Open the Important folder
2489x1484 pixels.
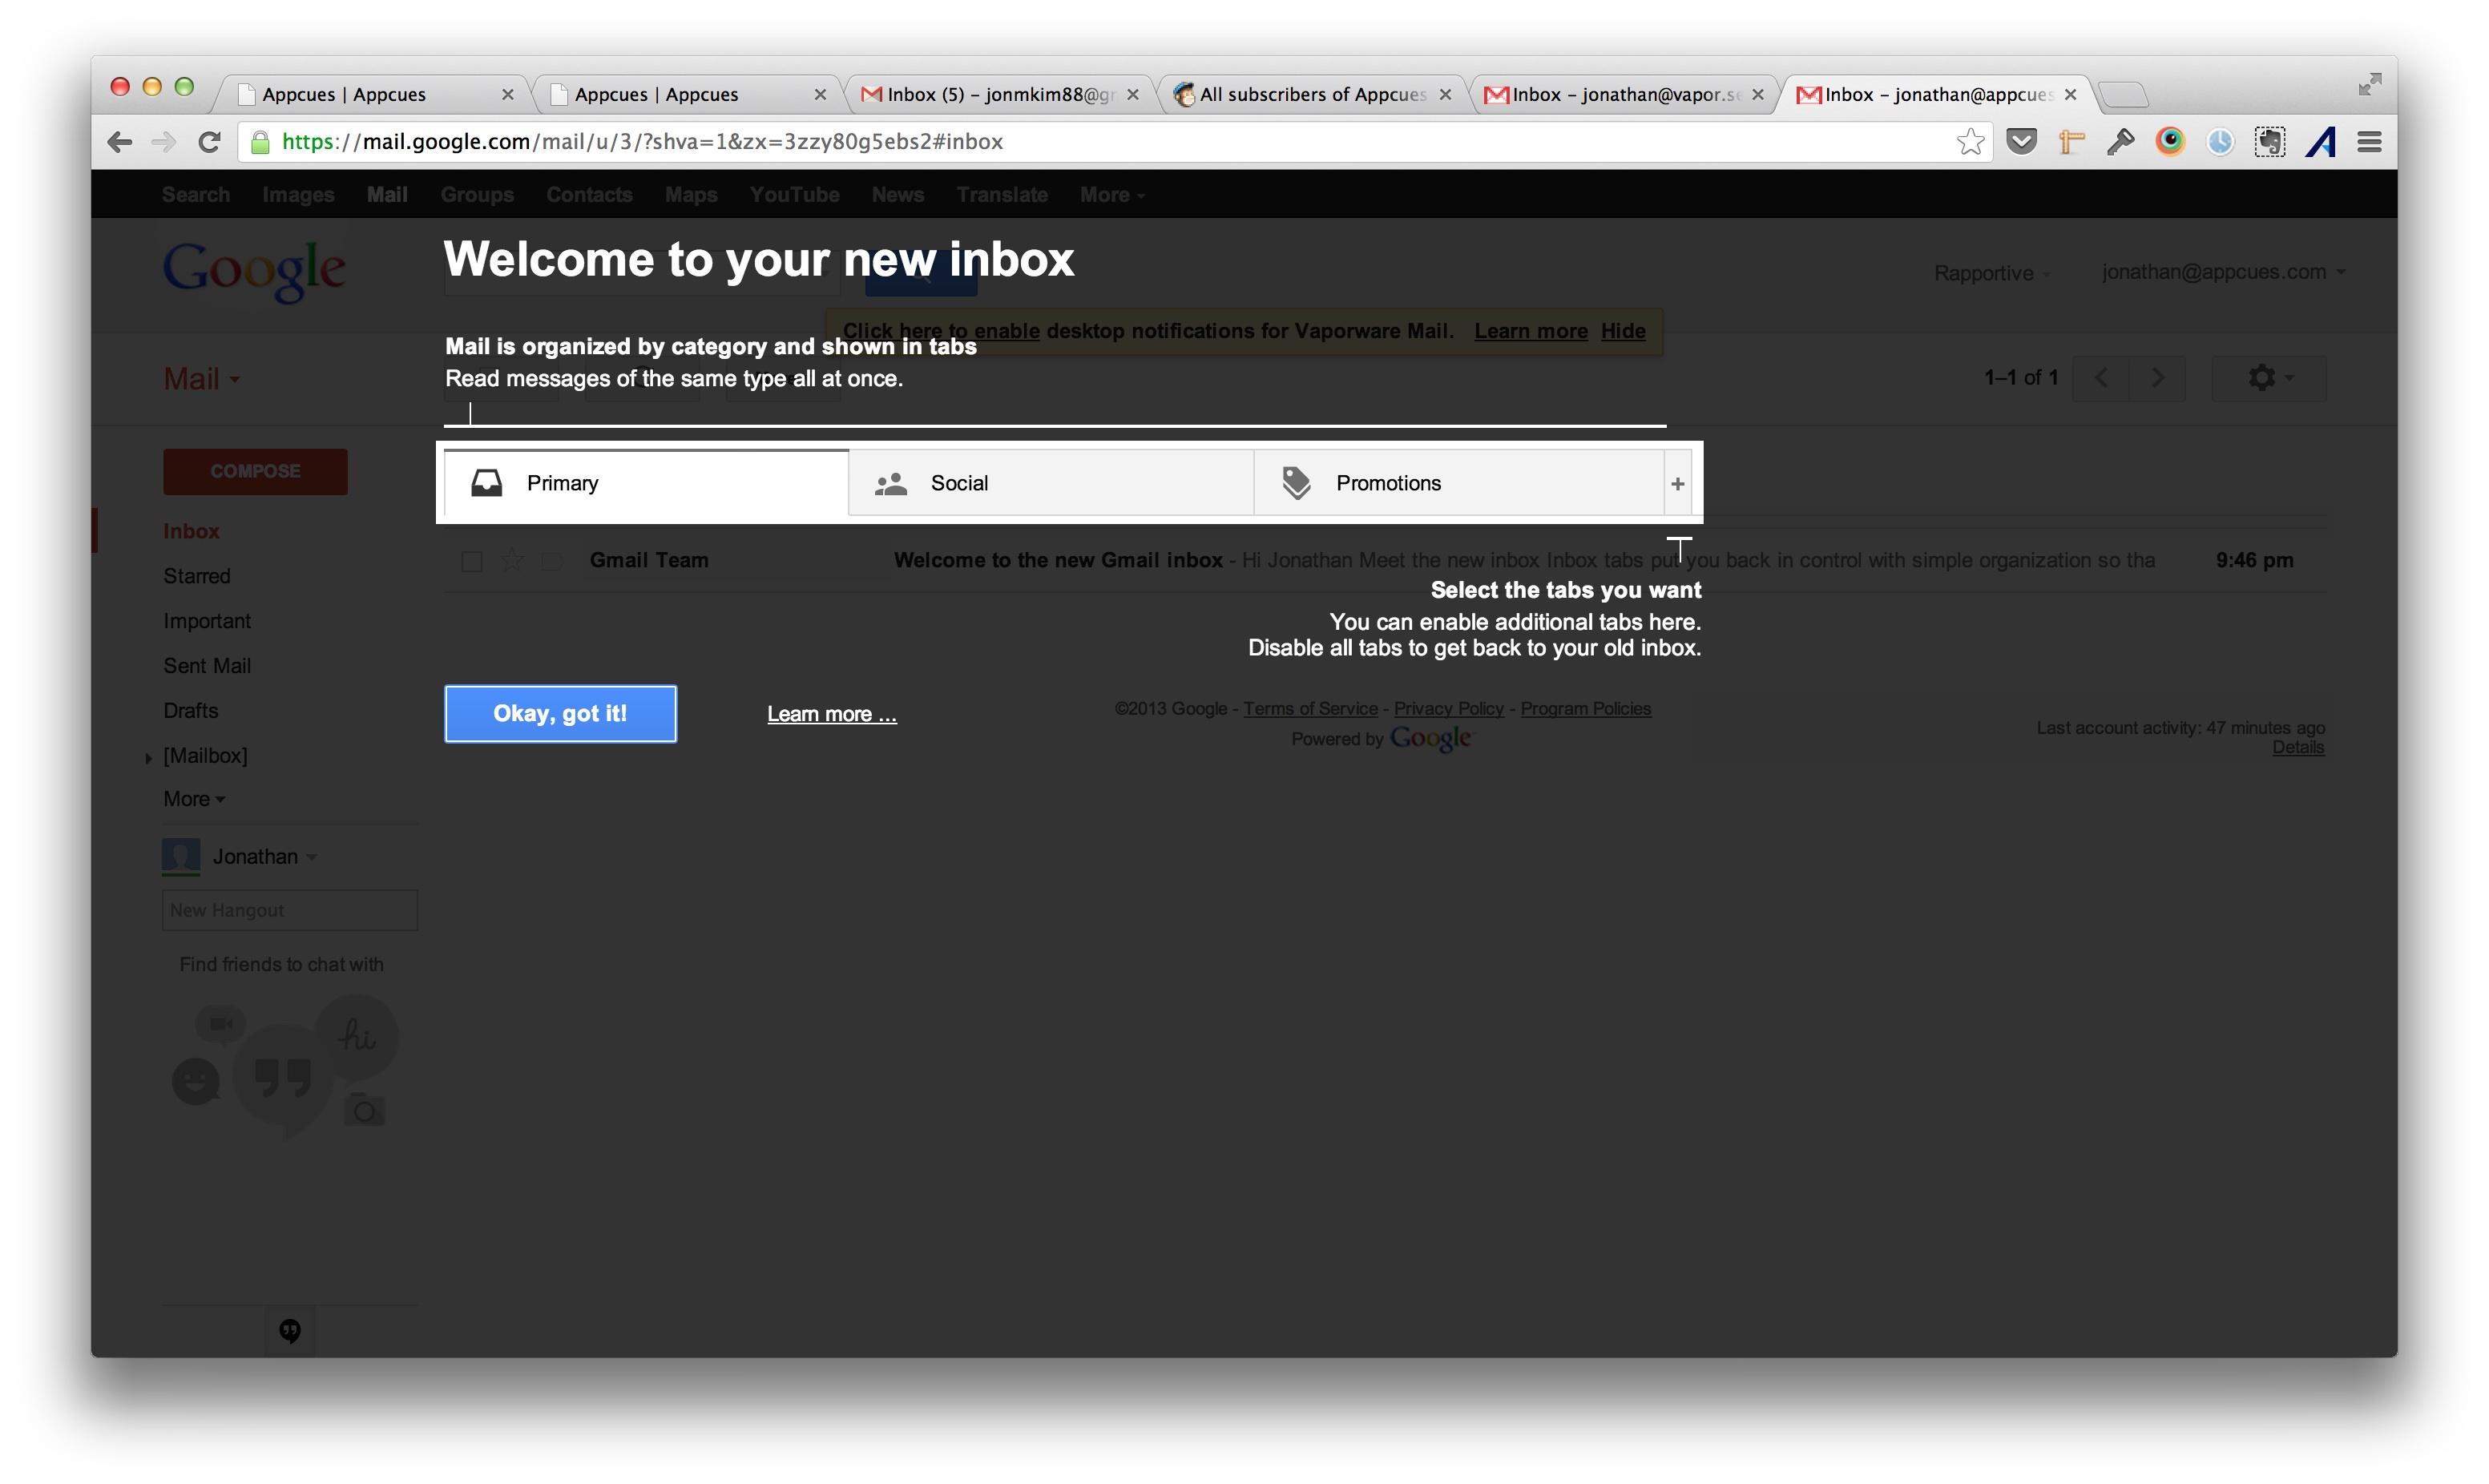coord(207,621)
